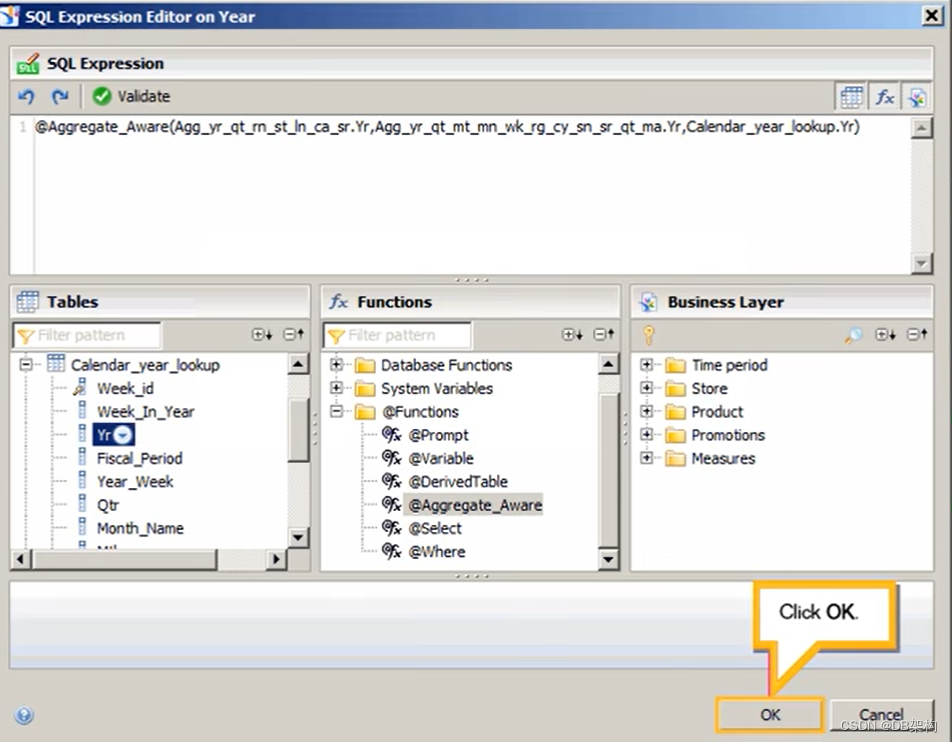Select the Qtr column
The width and height of the screenshot is (952, 742).
click(x=107, y=505)
